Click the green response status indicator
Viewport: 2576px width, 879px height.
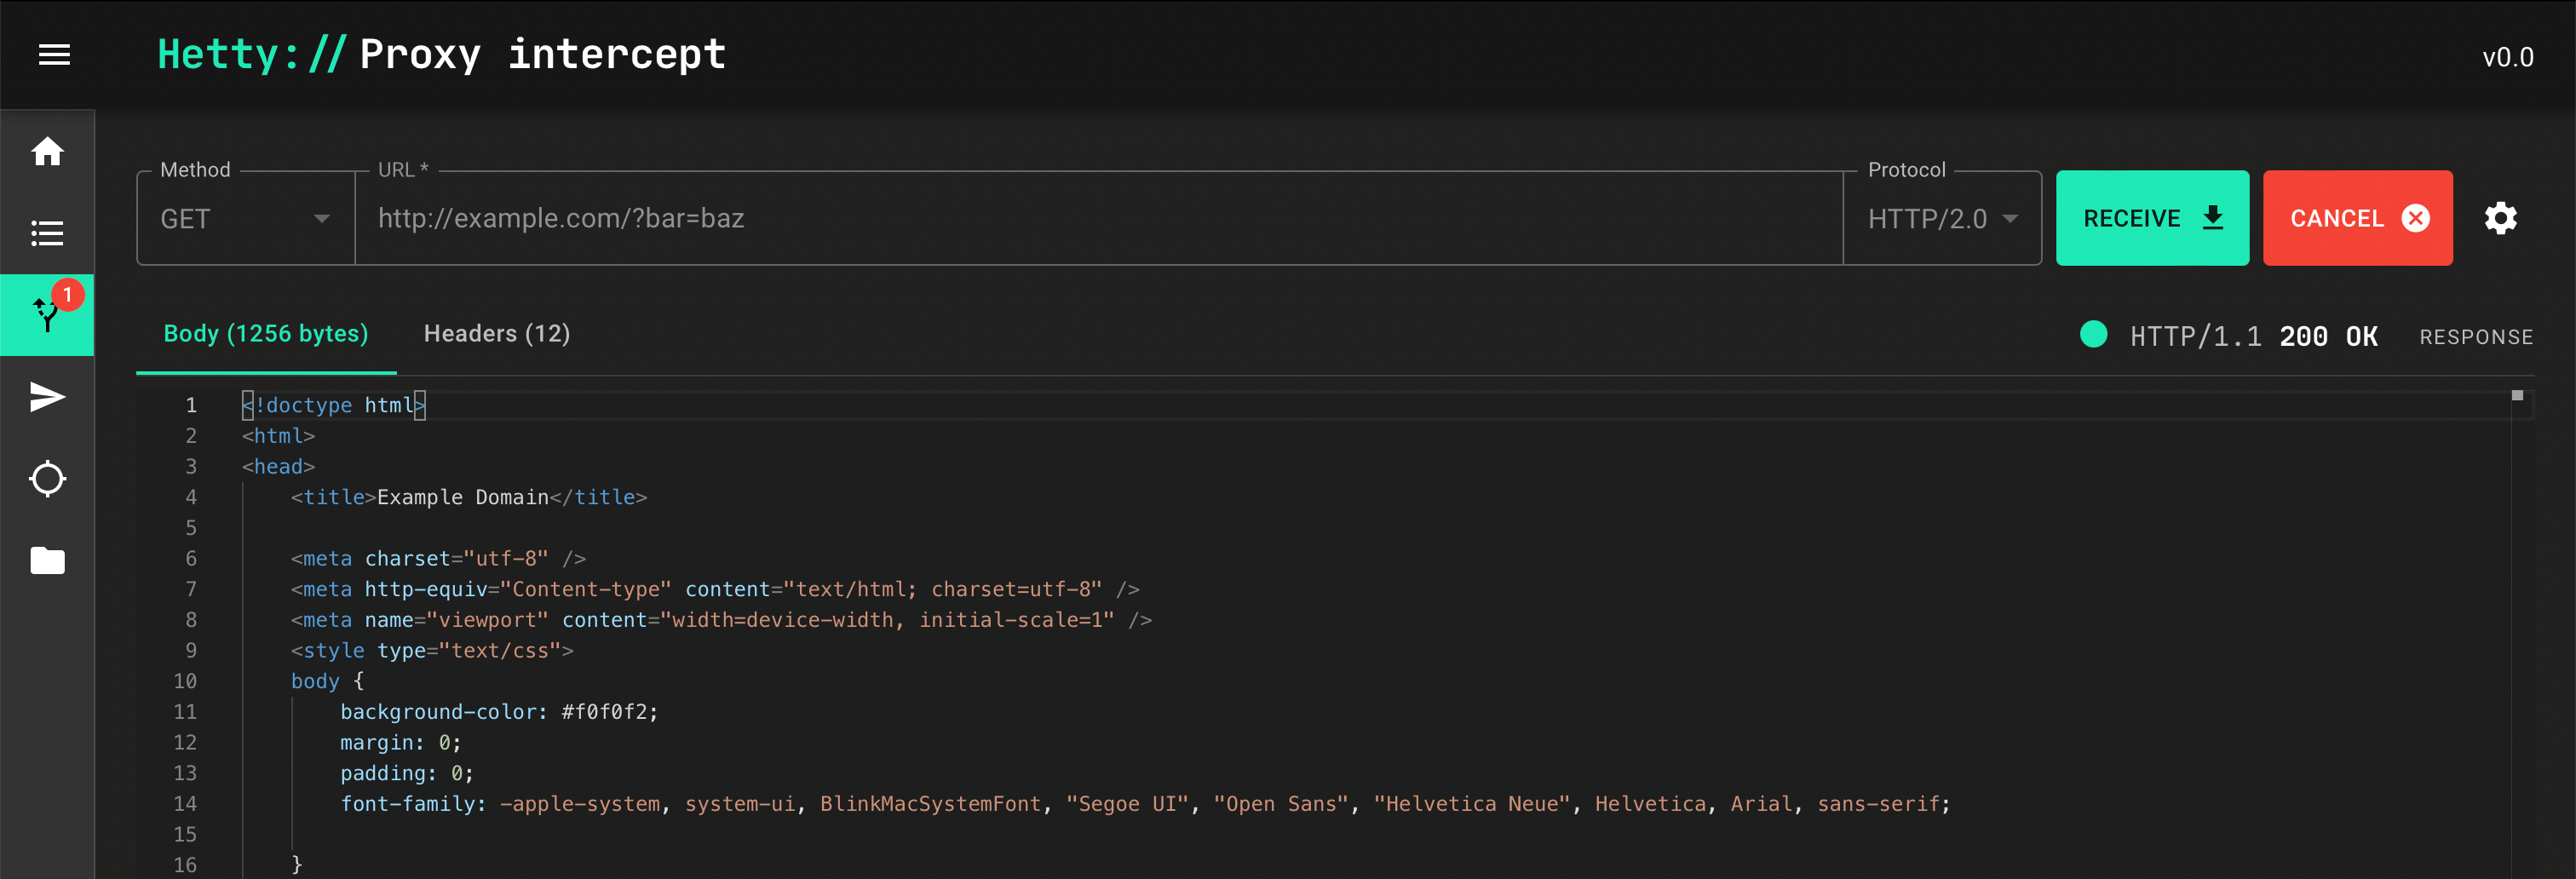[x=2093, y=335]
